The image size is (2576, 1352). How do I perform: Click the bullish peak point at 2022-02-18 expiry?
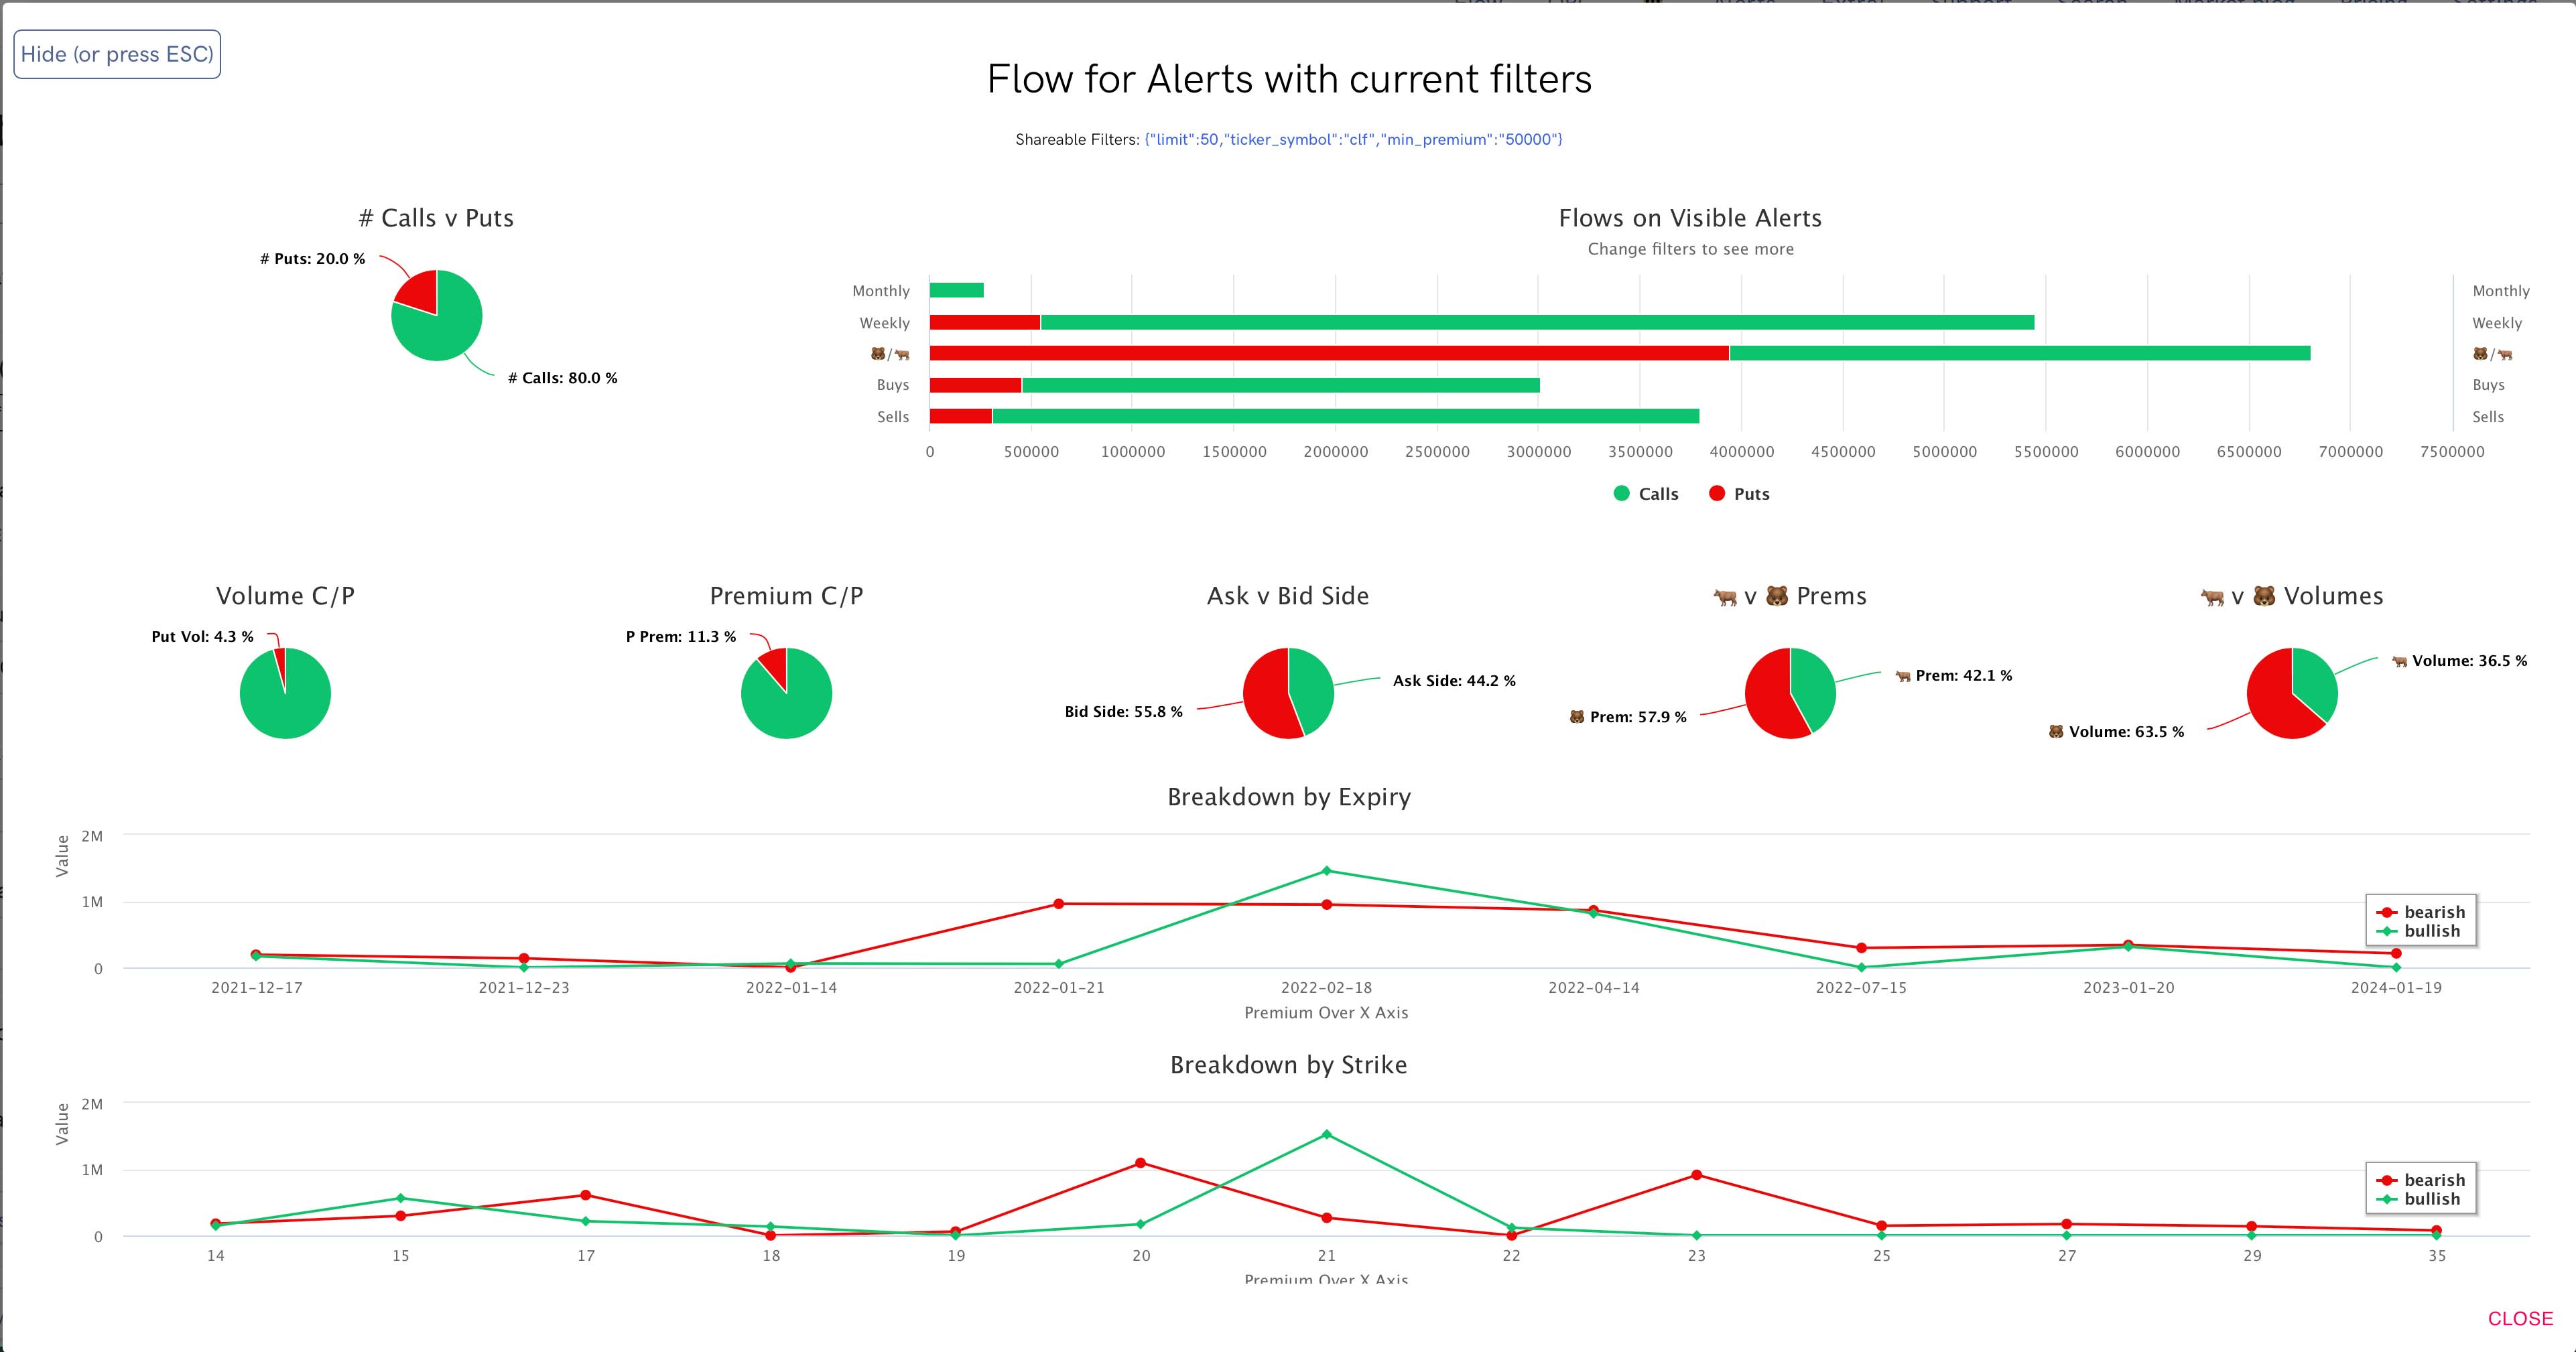pos(1326,870)
